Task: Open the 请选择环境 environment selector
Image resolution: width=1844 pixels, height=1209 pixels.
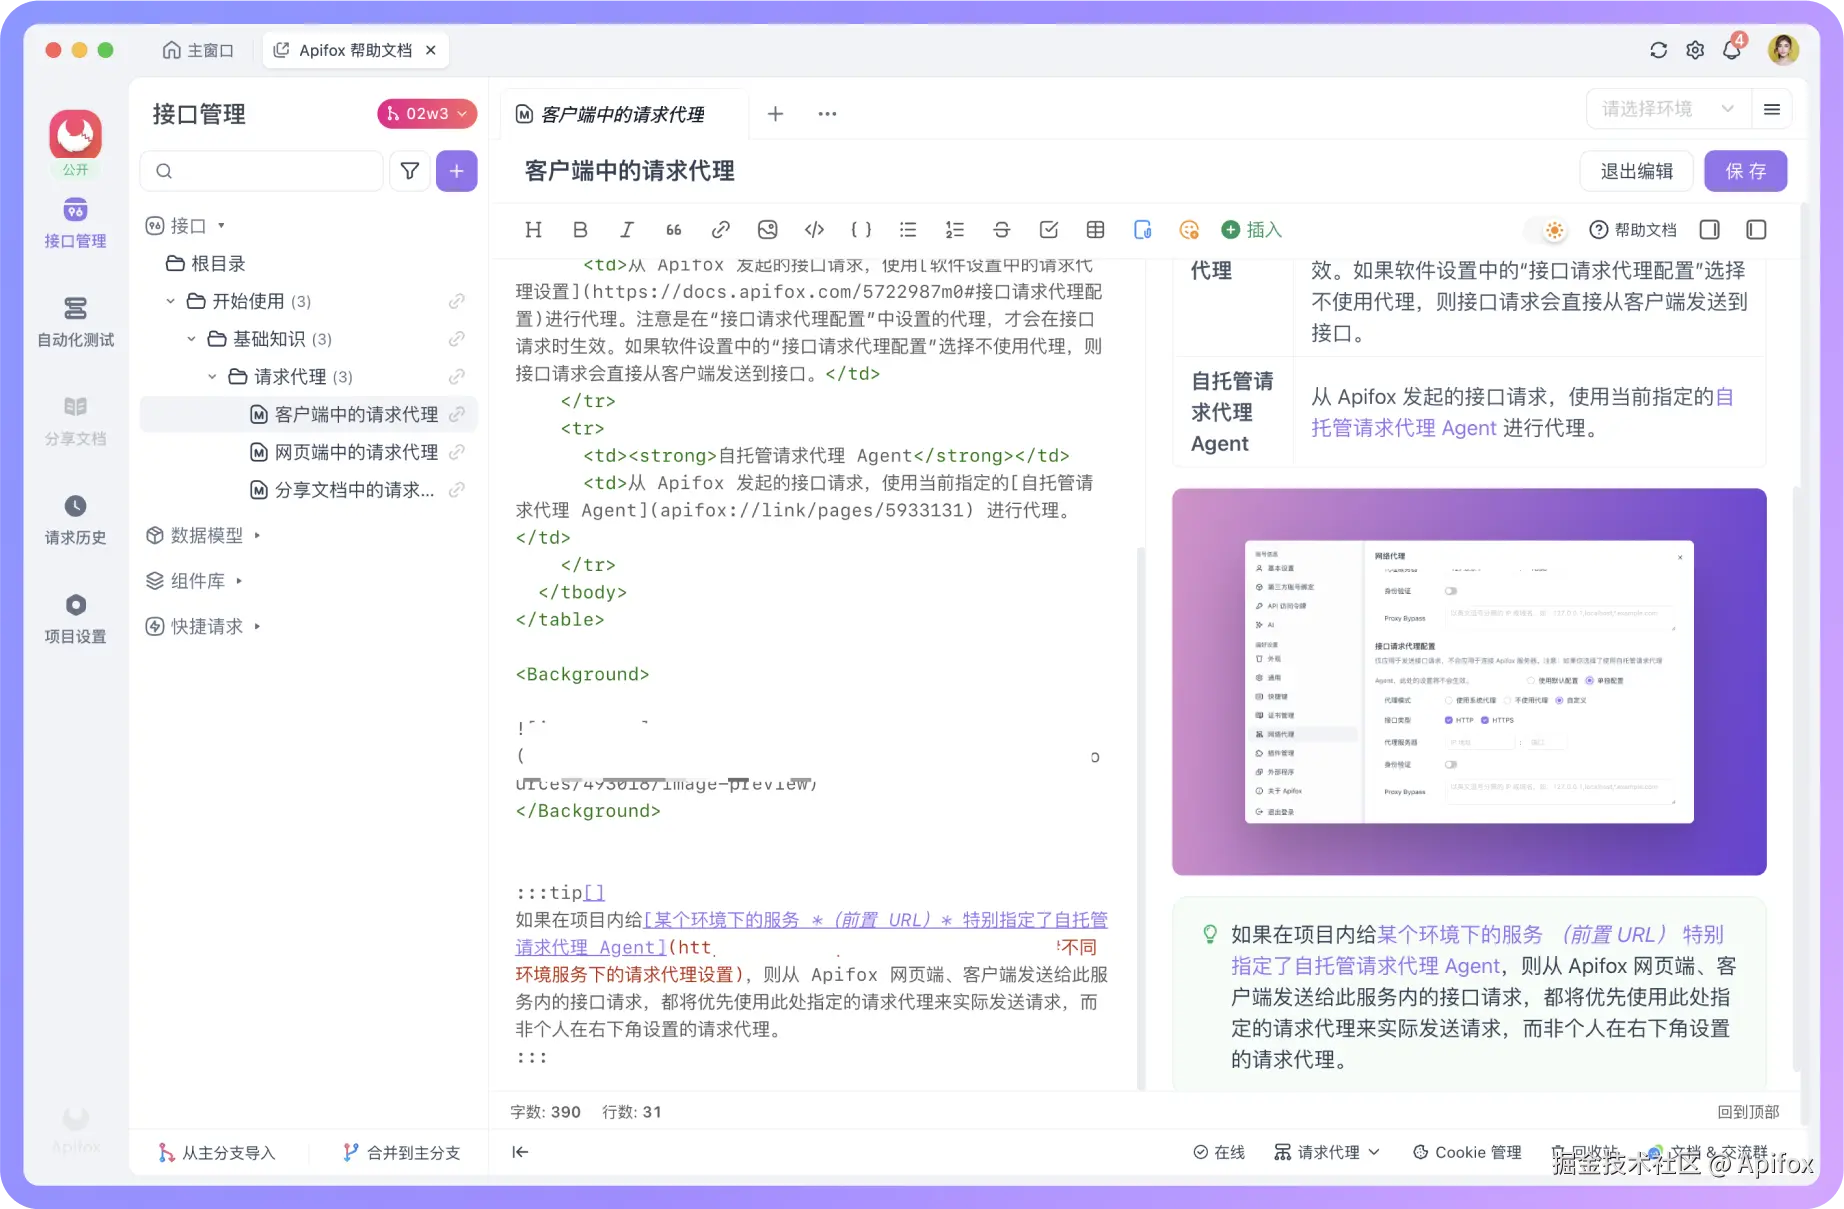Action: [x=1662, y=109]
